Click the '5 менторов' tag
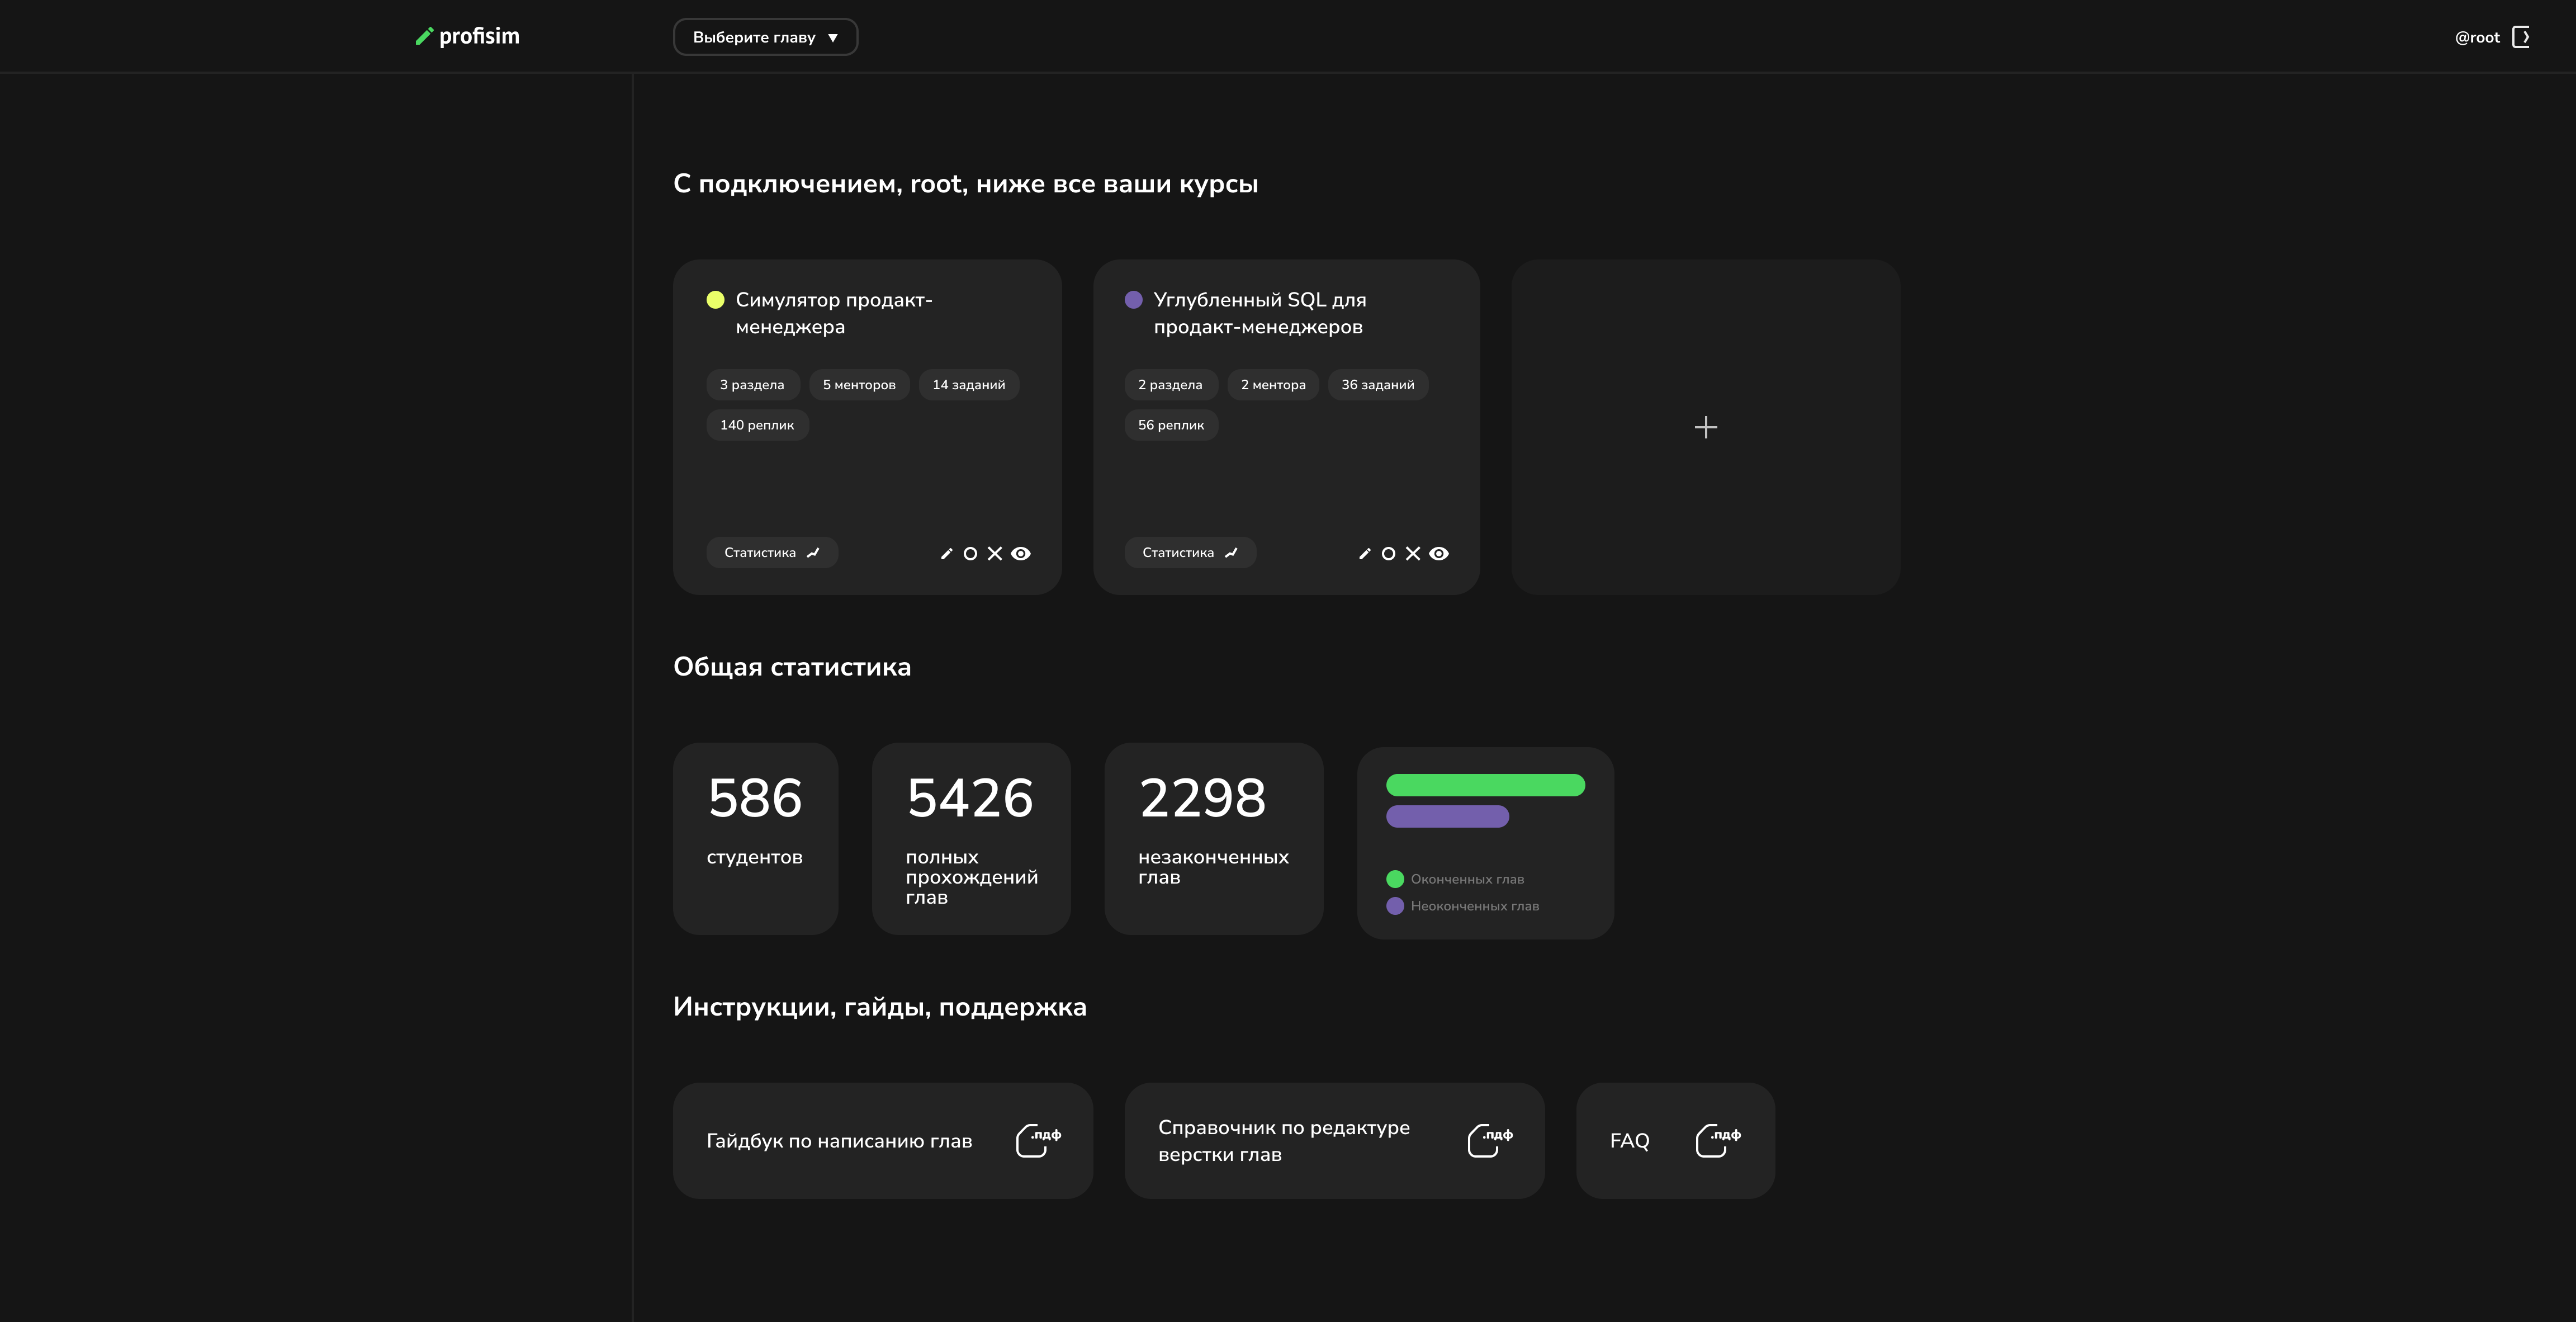Screen dimensions: 2576x1322 (x=859, y=385)
